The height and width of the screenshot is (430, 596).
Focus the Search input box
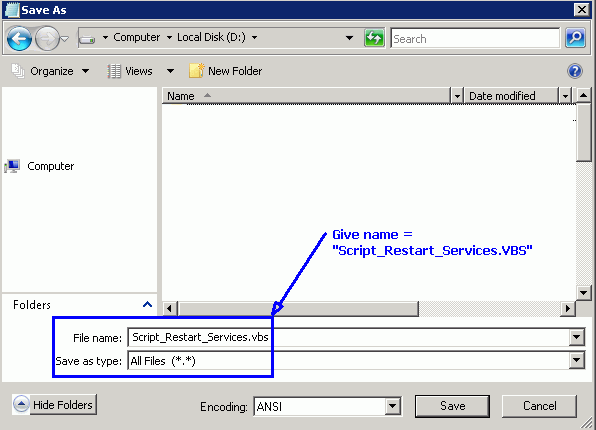pos(475,38)
